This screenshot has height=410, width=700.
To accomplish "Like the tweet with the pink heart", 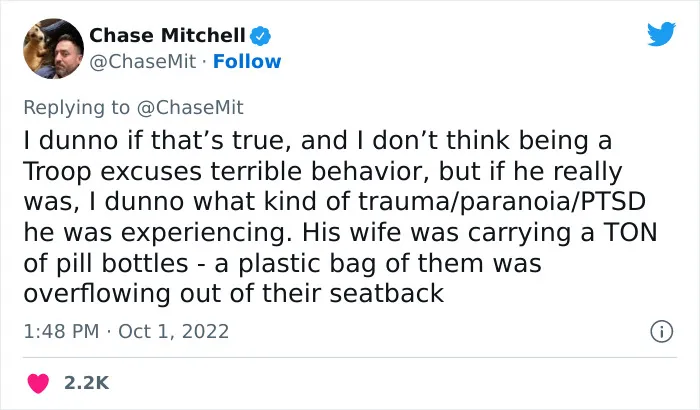I will coord(38,383).
